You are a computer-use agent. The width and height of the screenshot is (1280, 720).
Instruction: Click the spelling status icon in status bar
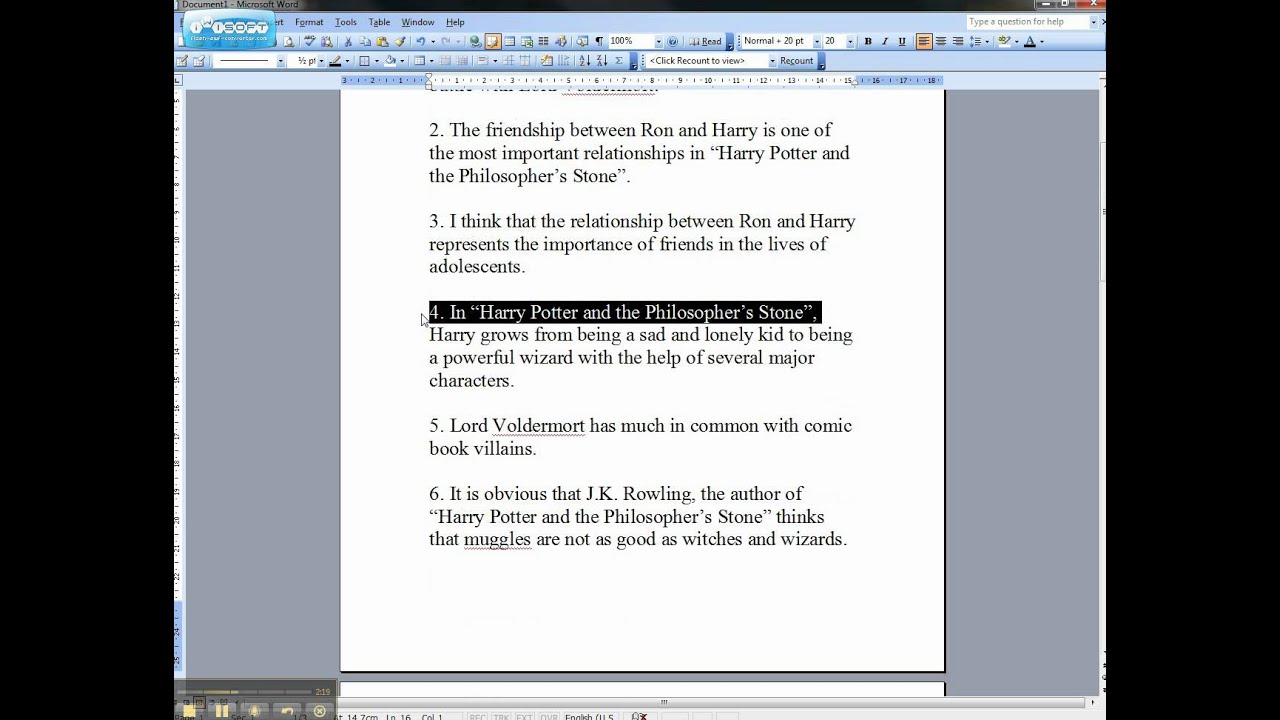(x=640, y=716)
